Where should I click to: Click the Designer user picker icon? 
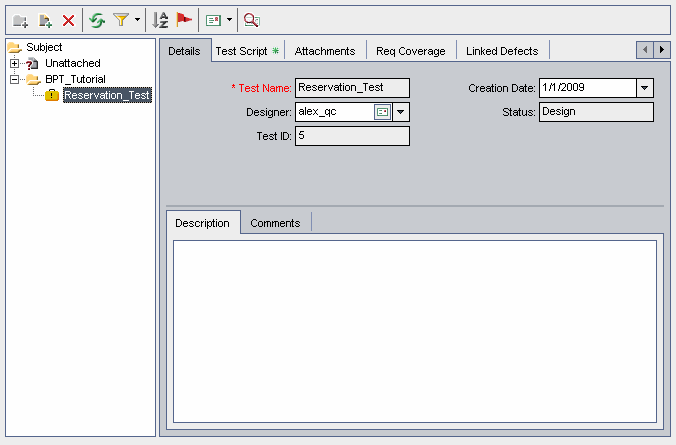tap(382, 112)
